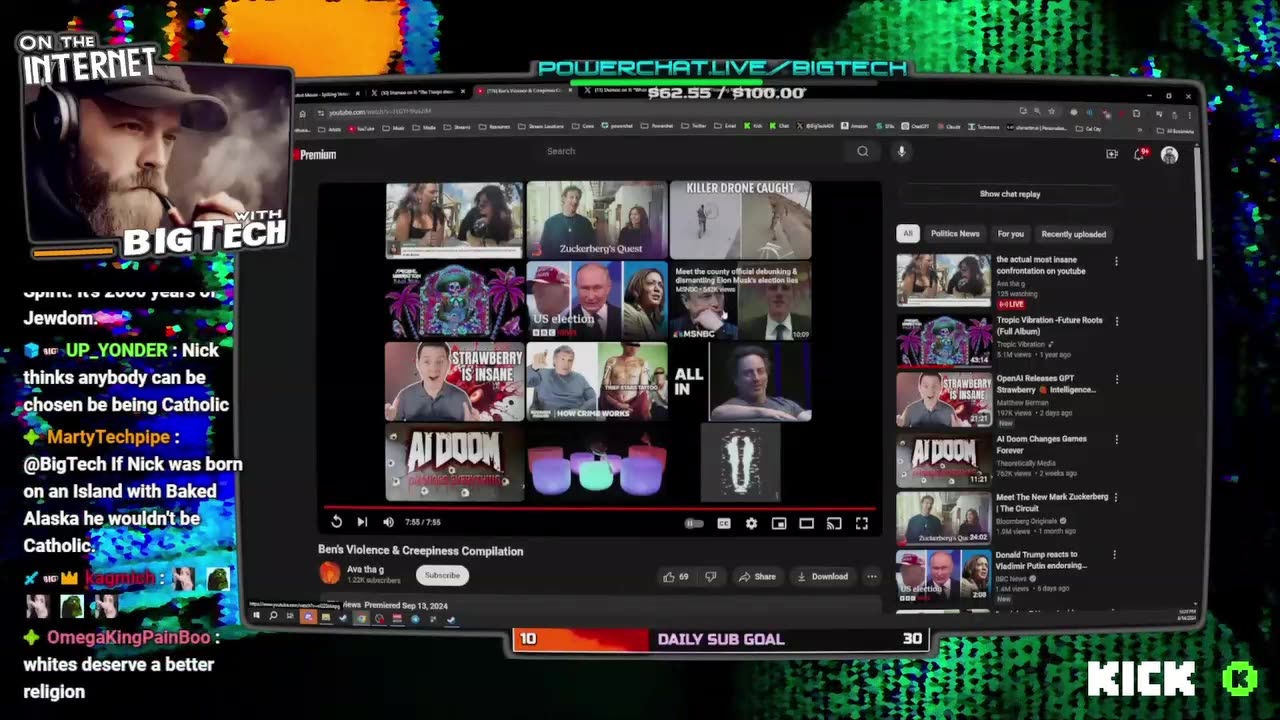The height and width of the screenshot is (720, 1280).
Task: Open the player settings gear
Action: pos(751,523)
